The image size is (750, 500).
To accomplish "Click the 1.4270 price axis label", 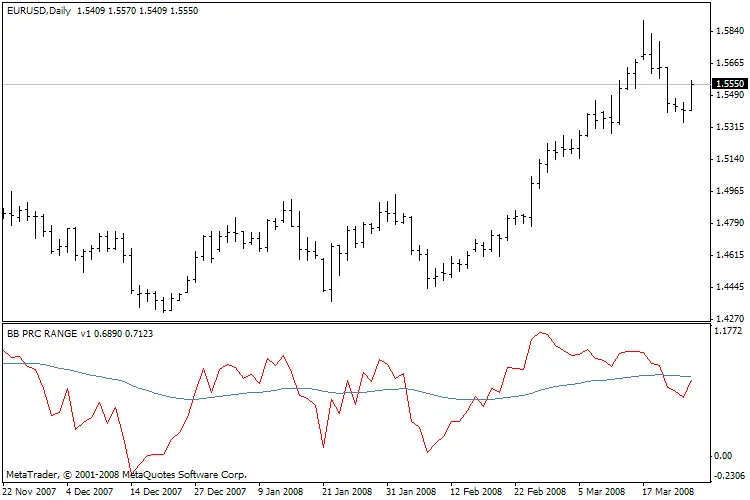I will [729, 317].
